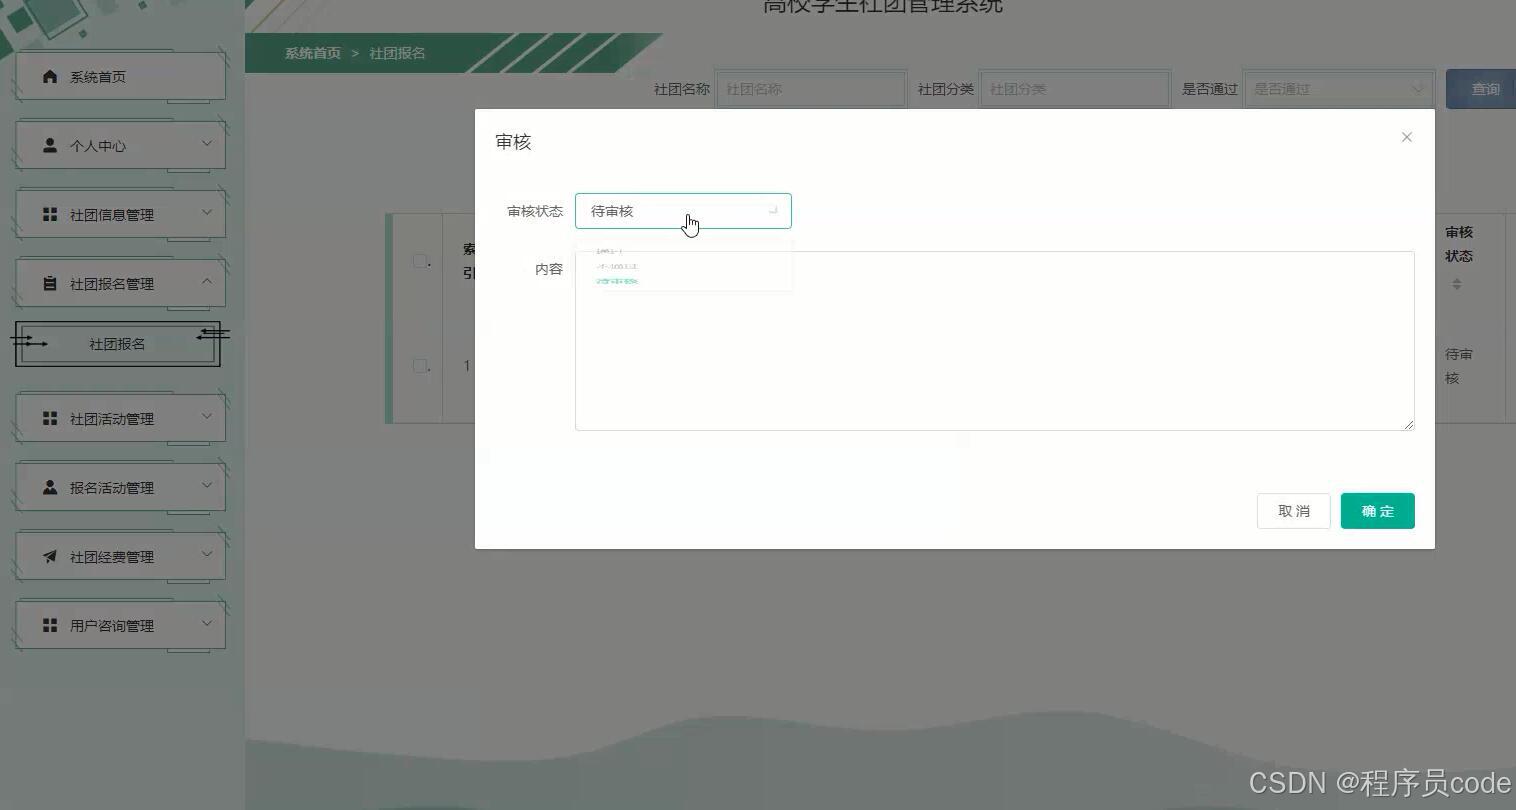Click the 审核状态 column sort control

coord(1457,284)
